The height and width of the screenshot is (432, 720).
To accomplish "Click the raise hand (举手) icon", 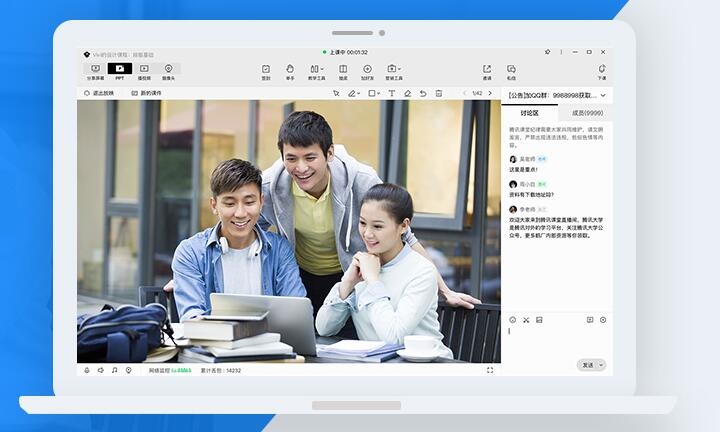I will (290, 71).
